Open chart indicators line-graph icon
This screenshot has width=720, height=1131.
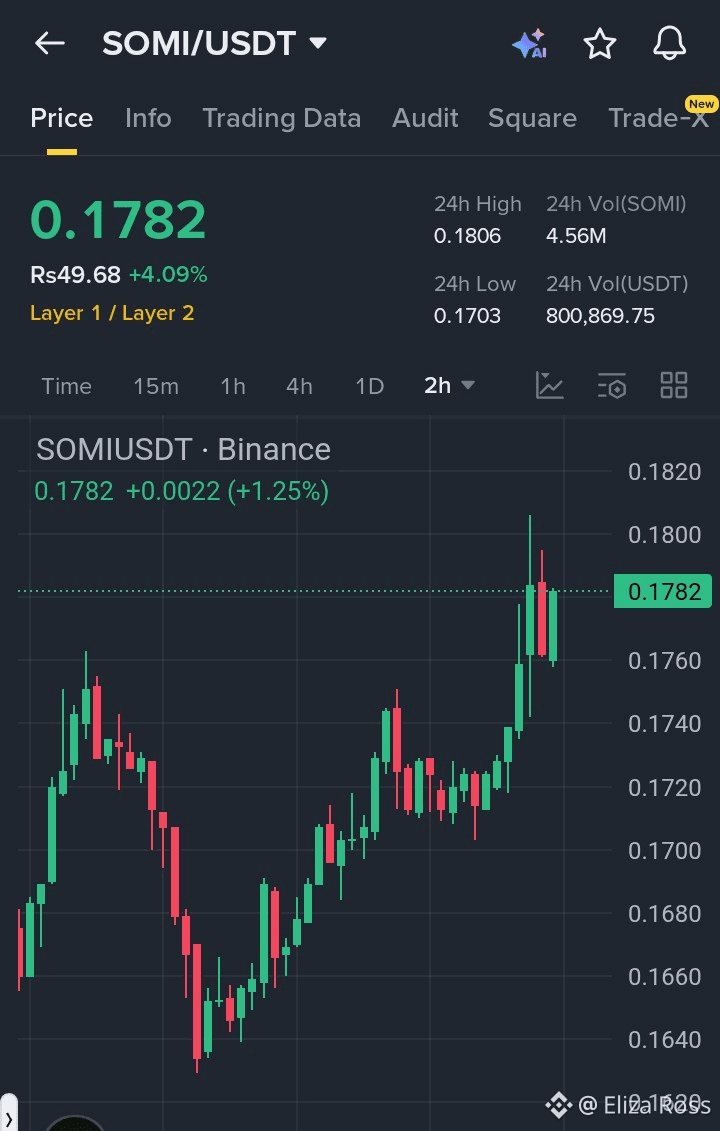click(x=549, y=385)
